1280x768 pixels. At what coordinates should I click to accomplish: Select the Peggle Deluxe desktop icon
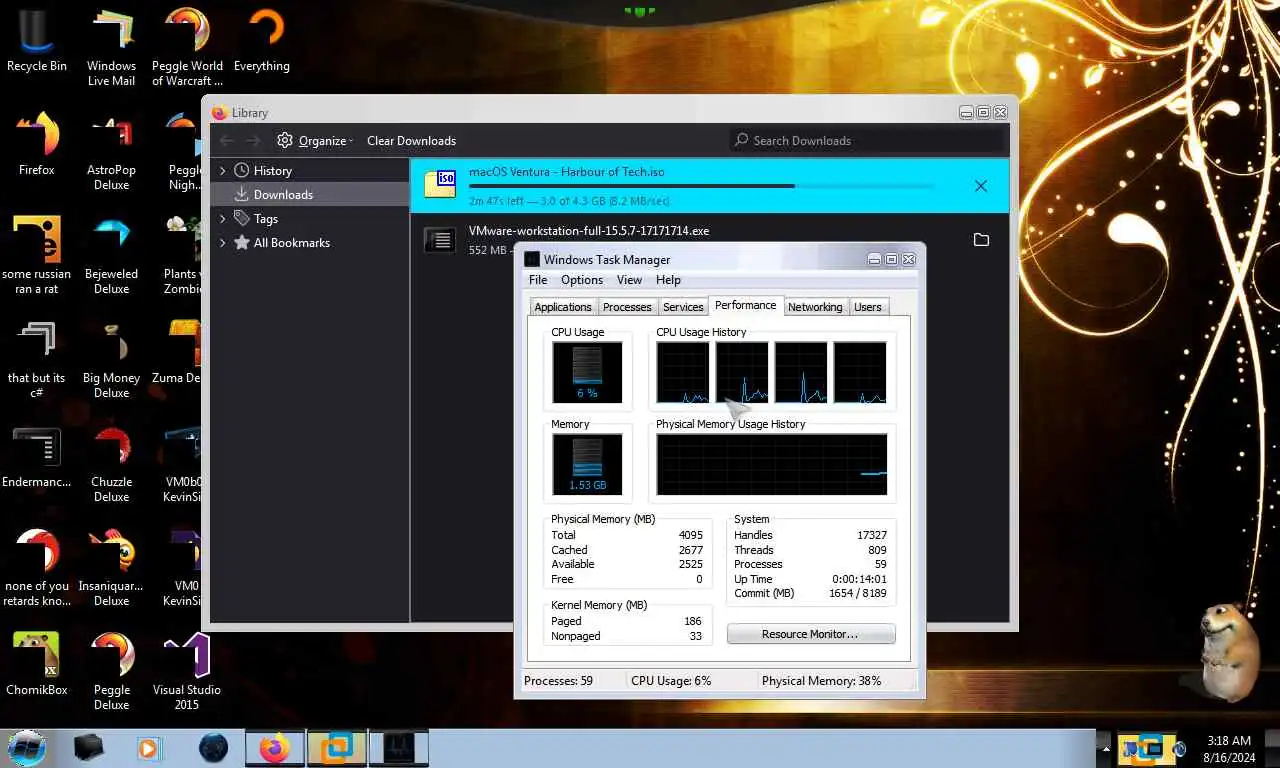click(112, 670)
